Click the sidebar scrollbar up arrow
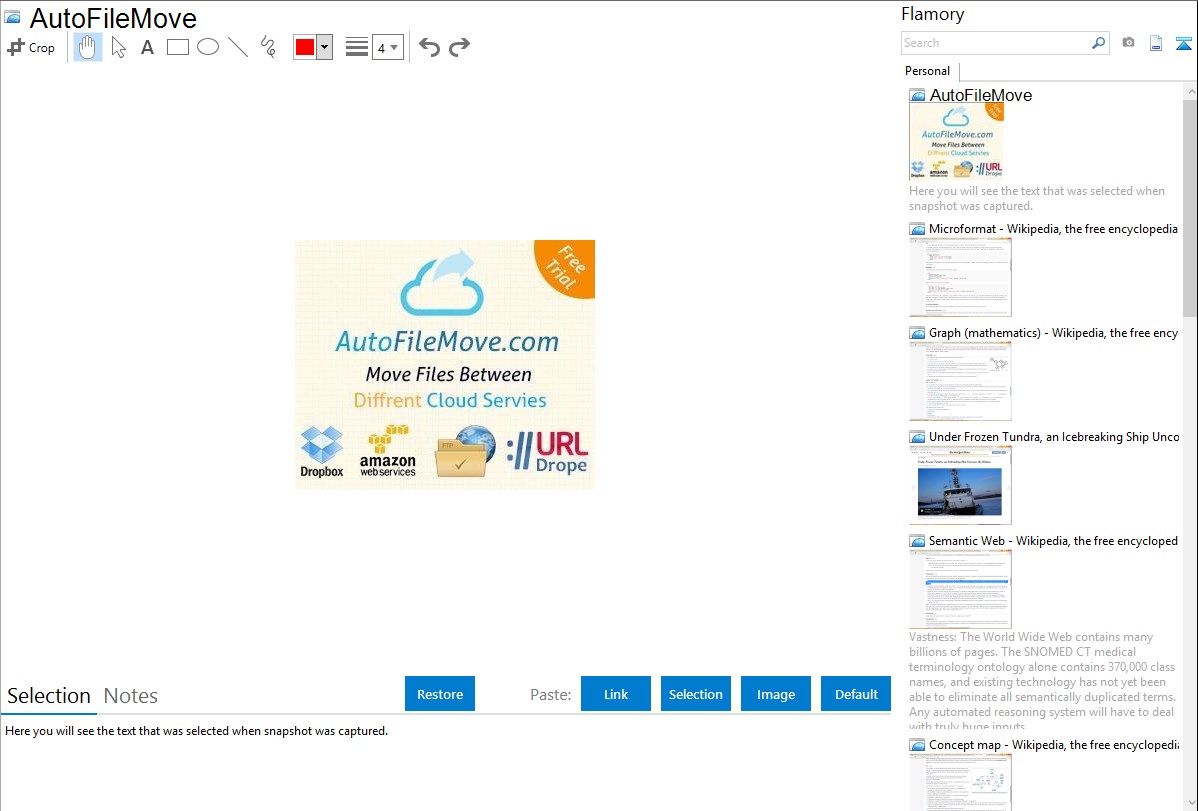The width and height of the screenshot is (1198, 811). pyautogui.click(x=1190, y=91)
